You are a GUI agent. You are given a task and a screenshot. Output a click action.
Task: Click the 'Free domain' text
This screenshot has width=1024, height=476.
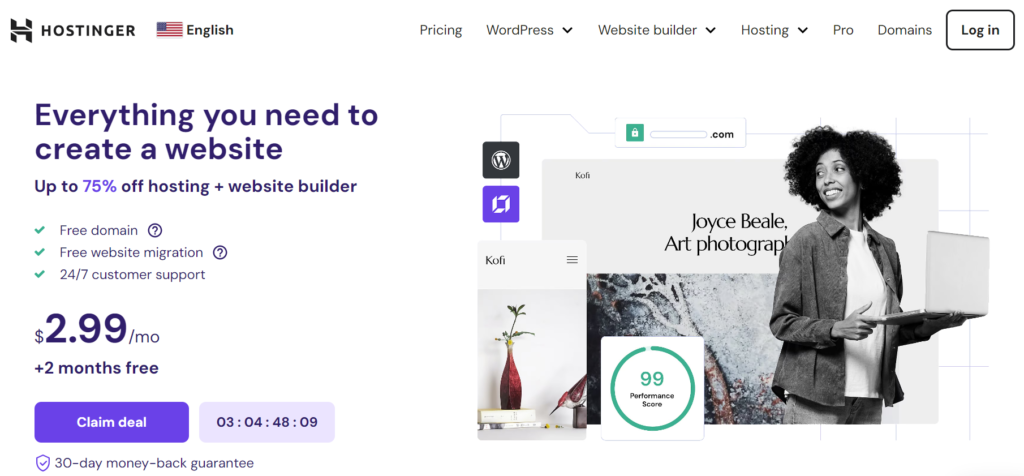[99, 230]
